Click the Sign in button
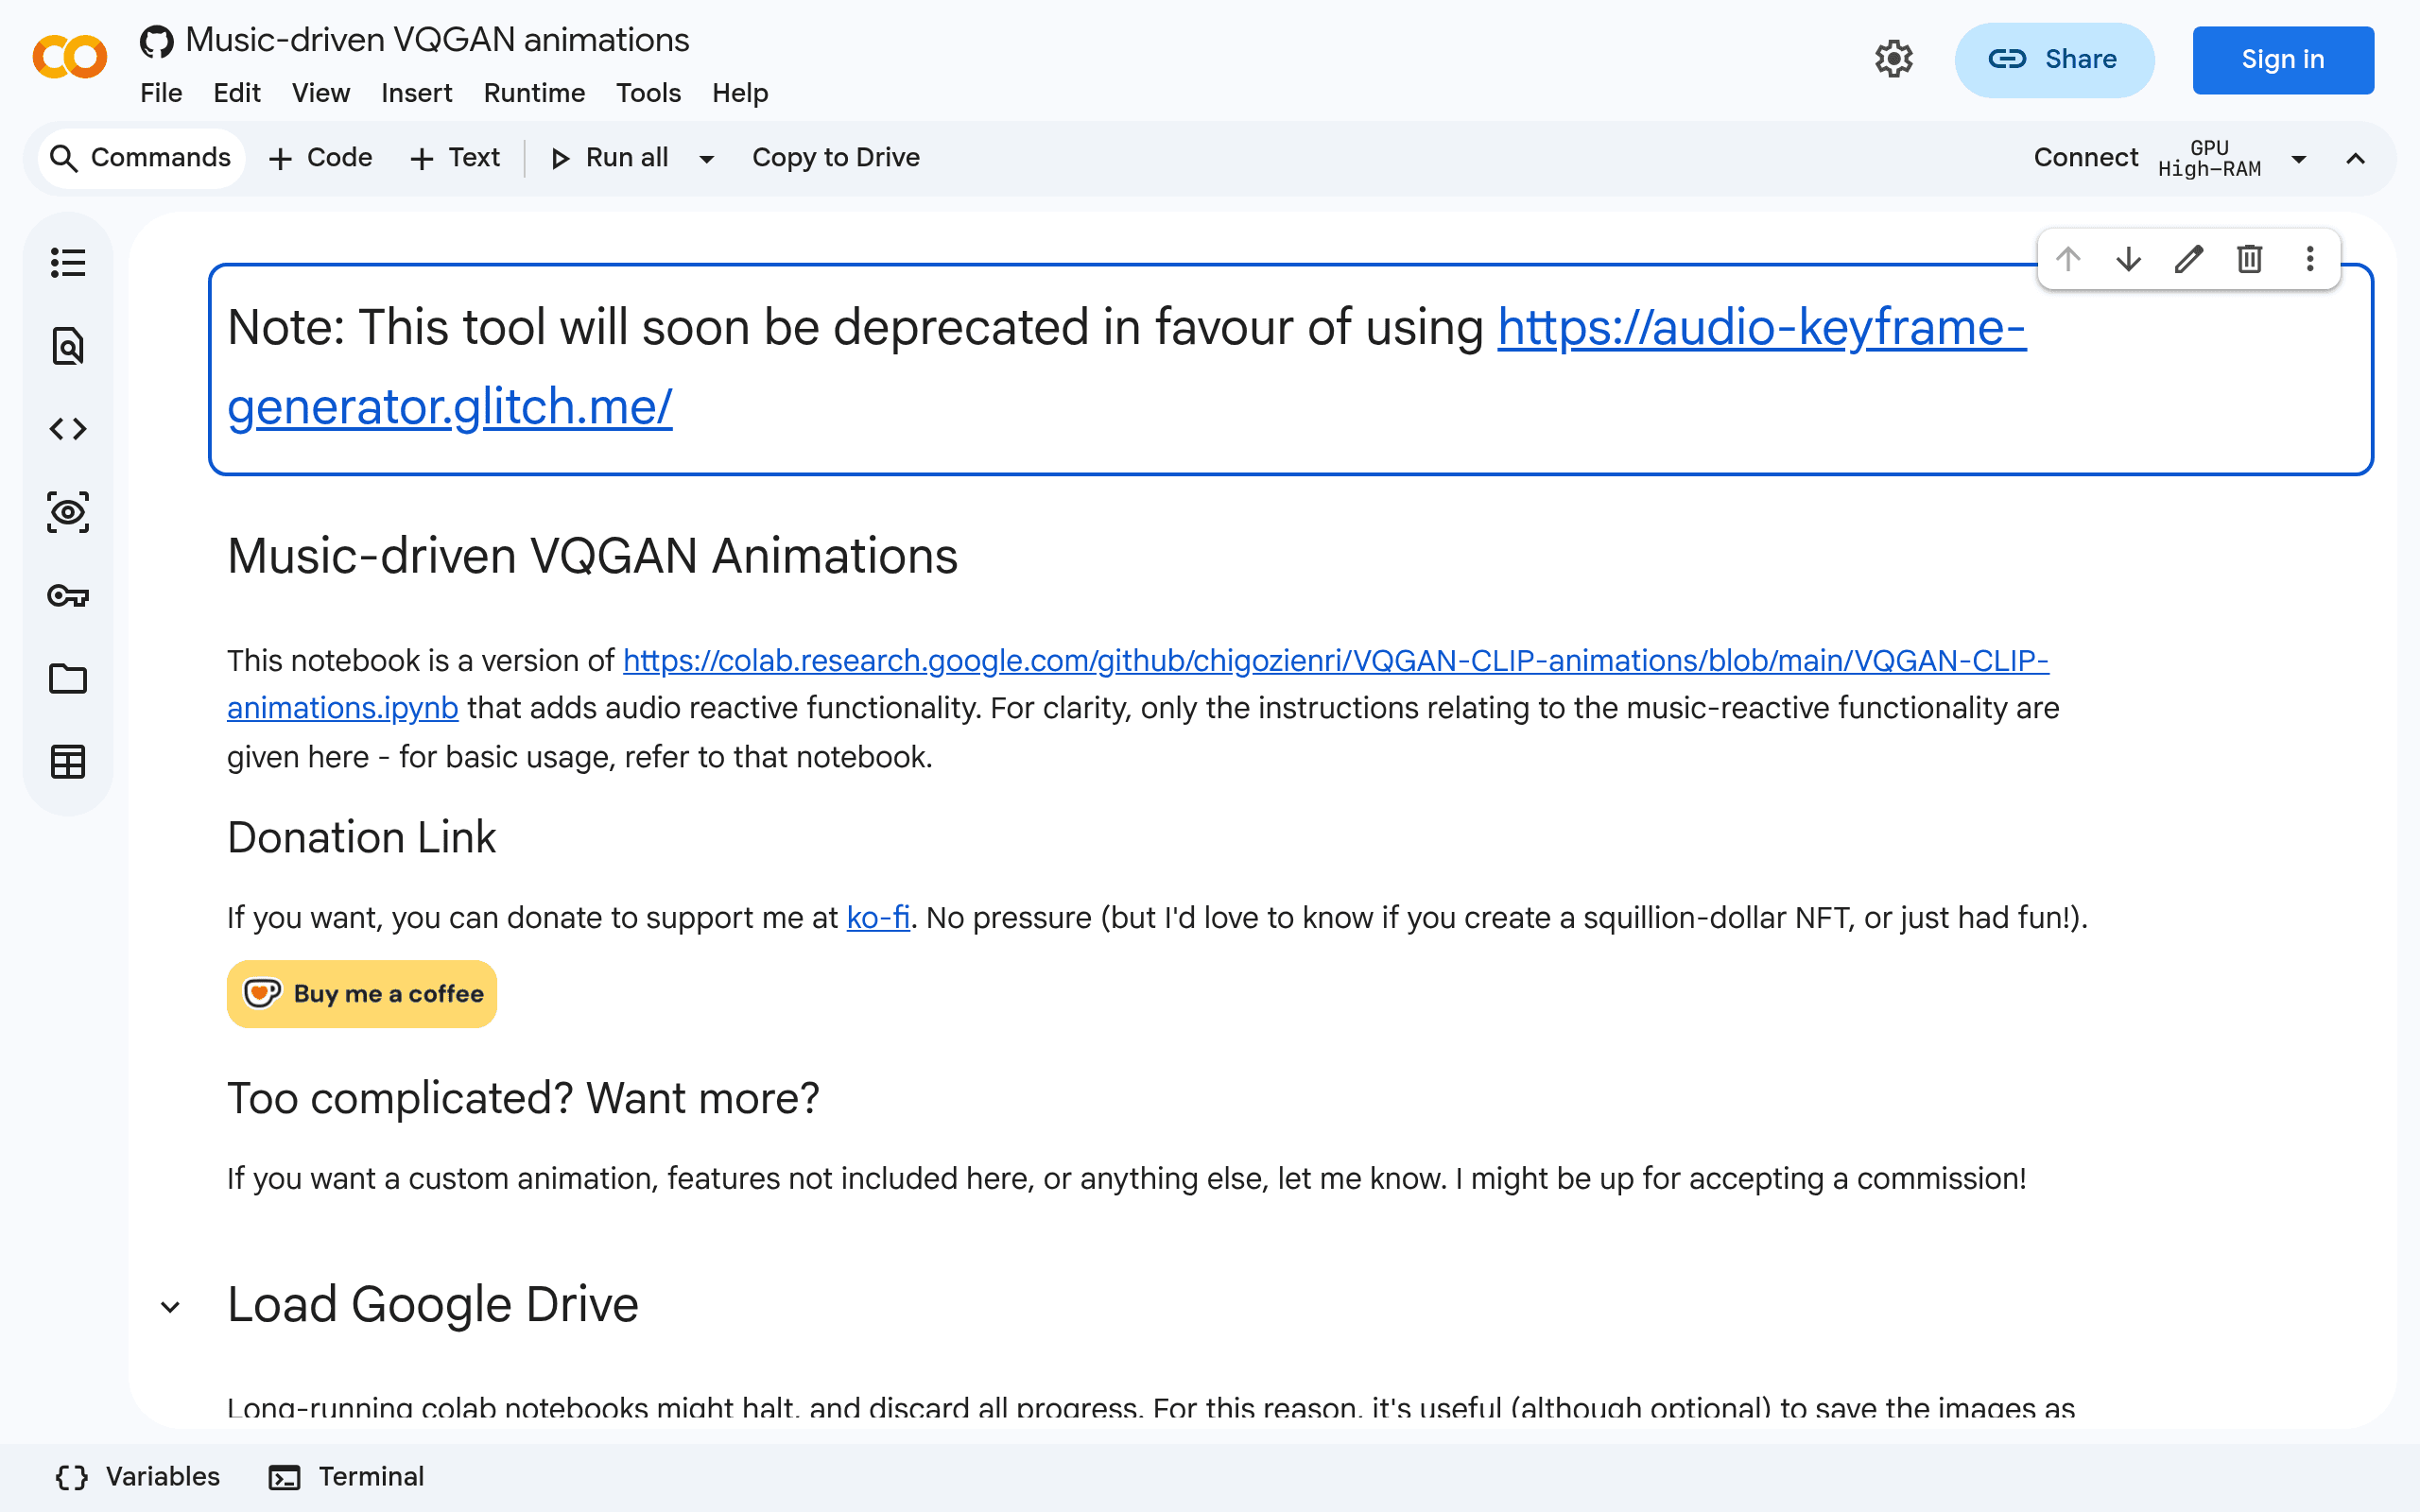The height and width of the screenshot is (1512, 2420). coord(2283,60)
